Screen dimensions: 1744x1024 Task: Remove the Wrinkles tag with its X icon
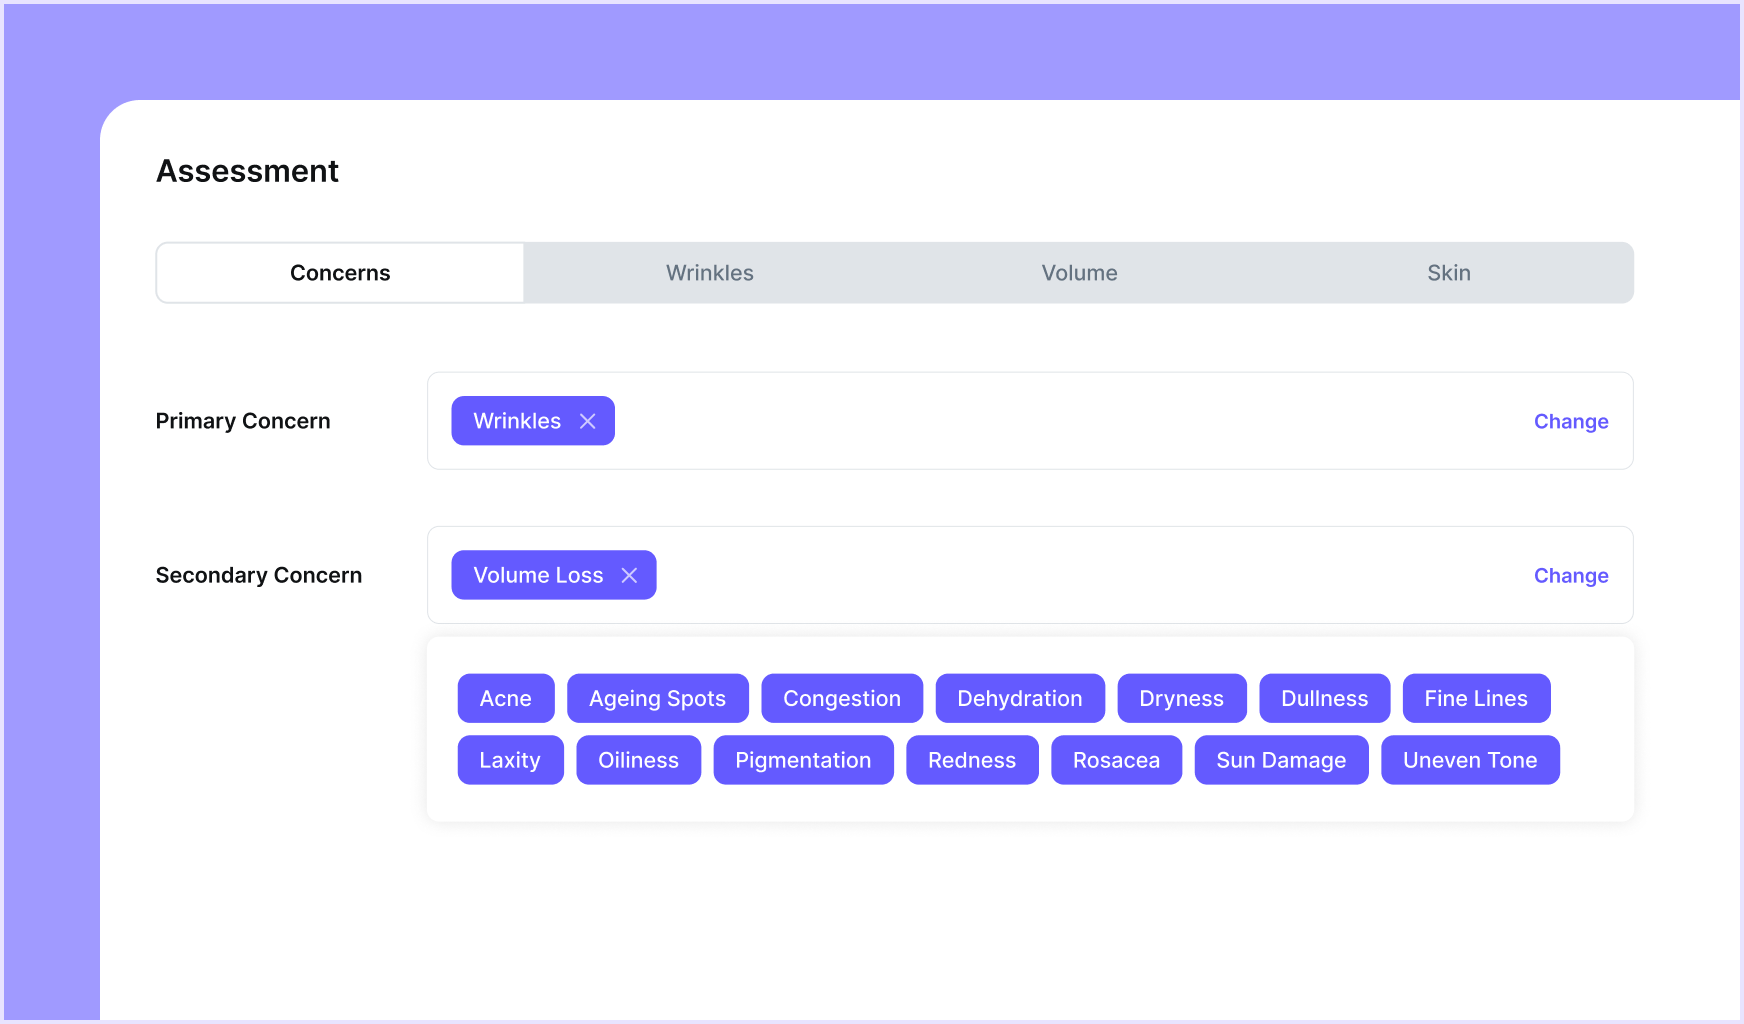point(588,421)
